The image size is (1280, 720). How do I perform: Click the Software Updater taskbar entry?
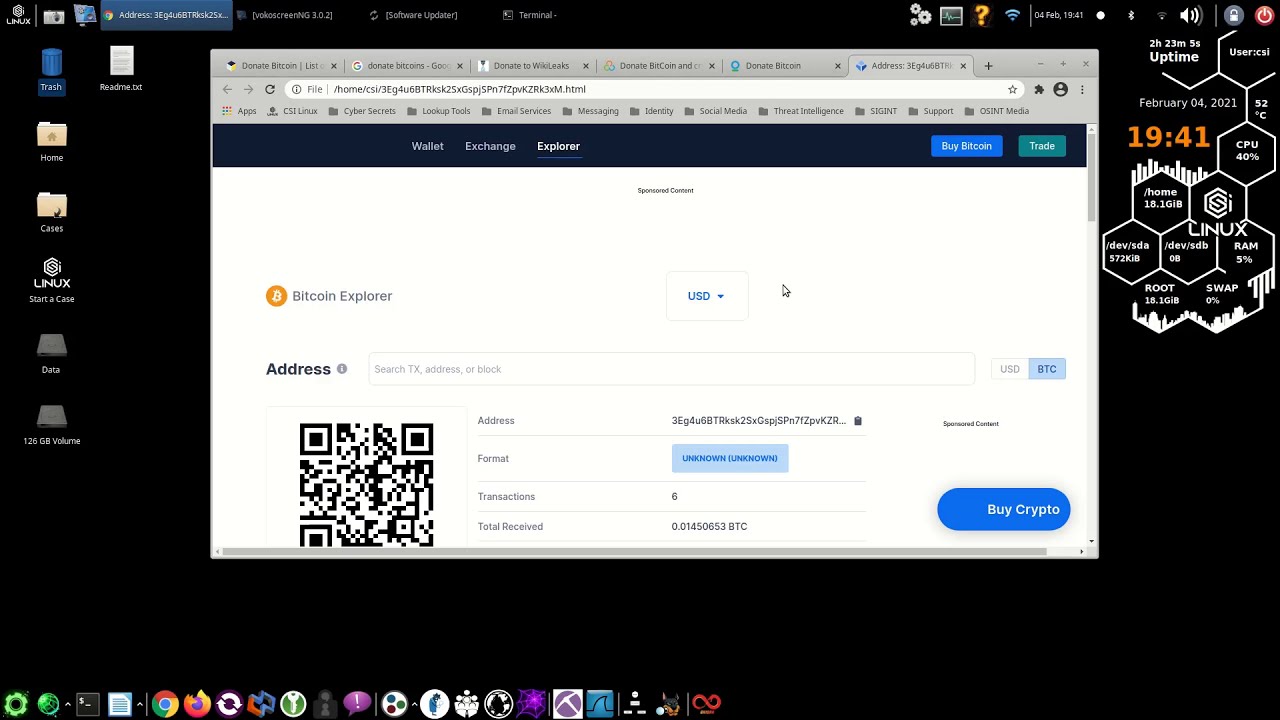413,15
